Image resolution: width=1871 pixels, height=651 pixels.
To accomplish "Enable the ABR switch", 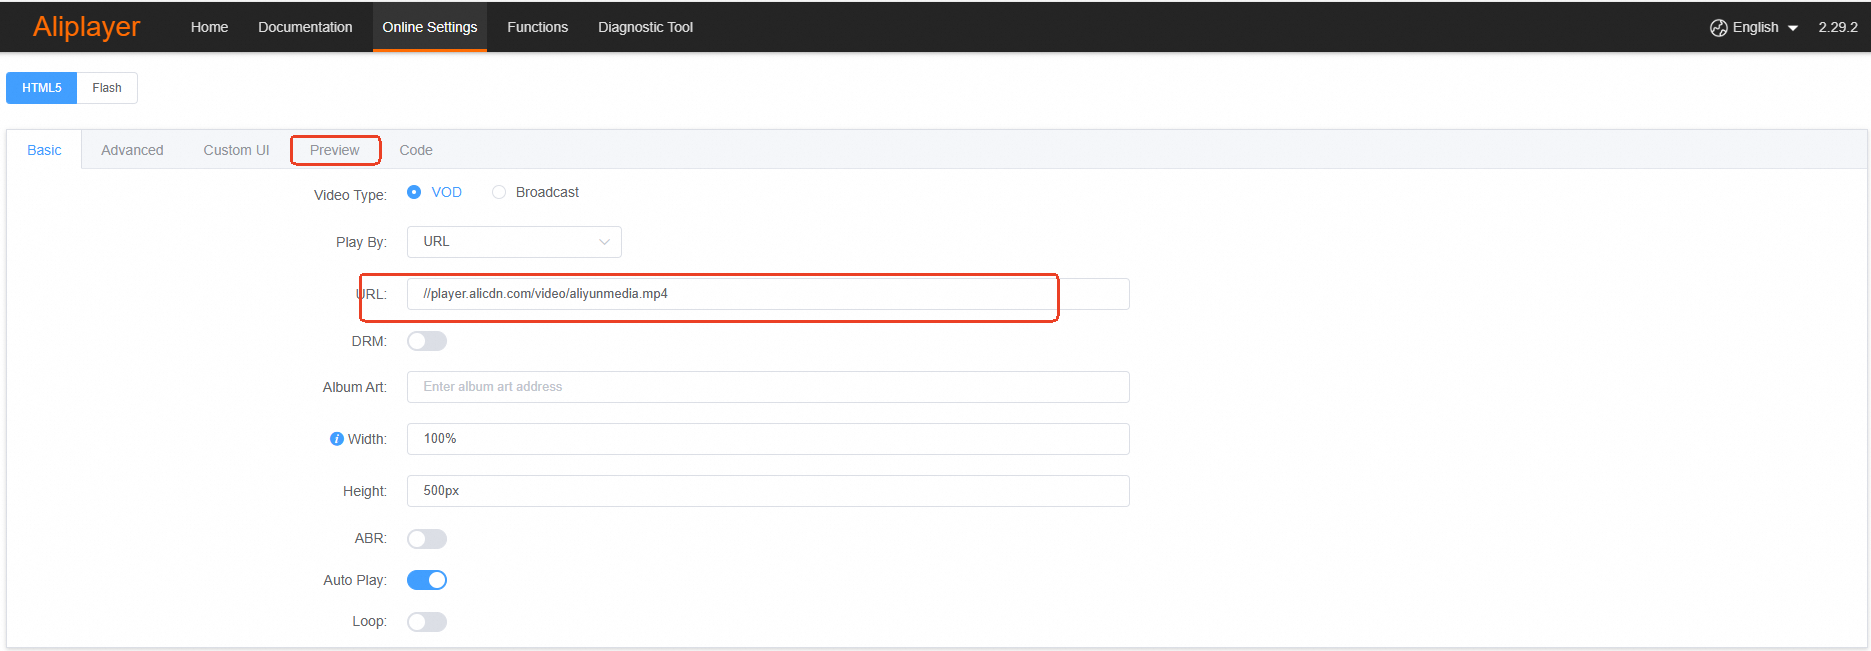I will pos(427,539).
